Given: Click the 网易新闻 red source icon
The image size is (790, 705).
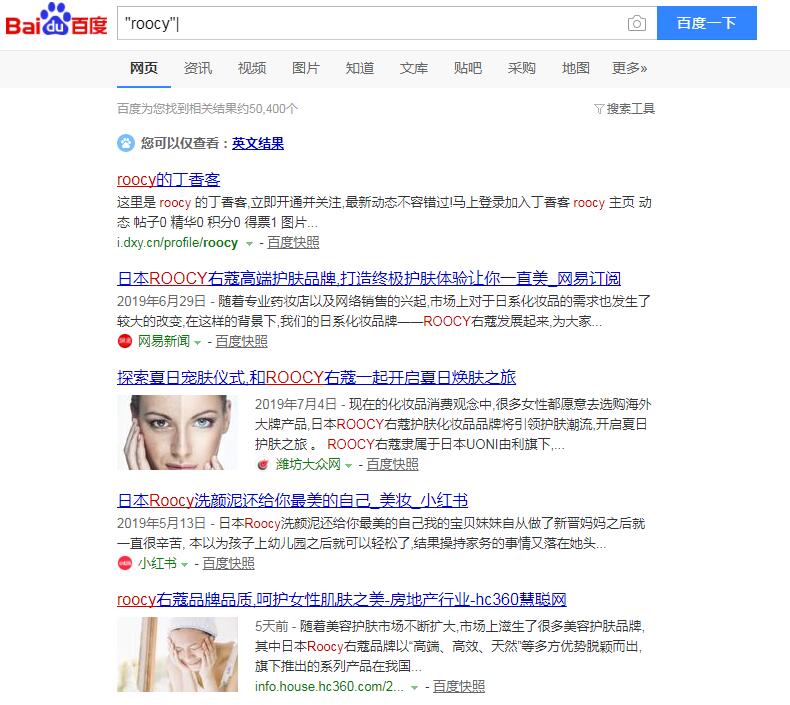Looking at the screenshot, I should [x=125, y=341].
